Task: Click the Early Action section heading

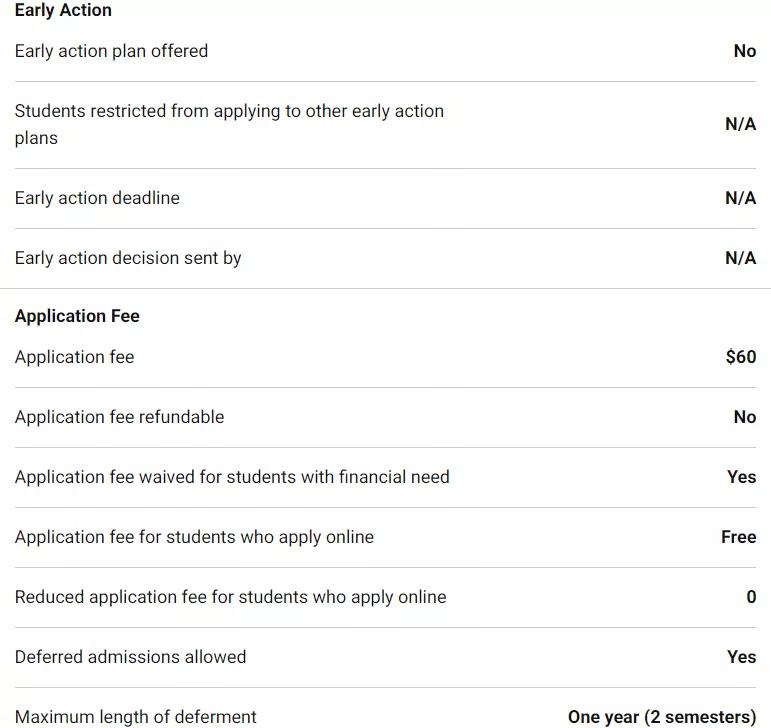Action: pyautogui.click(x=63, y=11)
